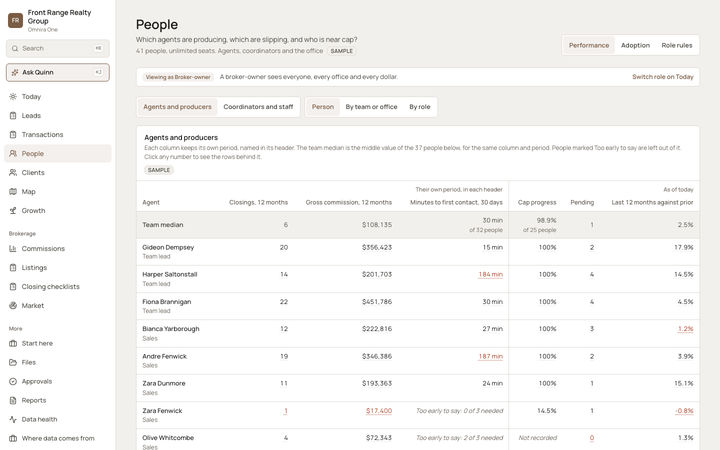Image resolution: width=720 pixels, height=450 pixels.
Task: Click Bianca Yarborough's 1.2% value
Action: pos(686,329)
